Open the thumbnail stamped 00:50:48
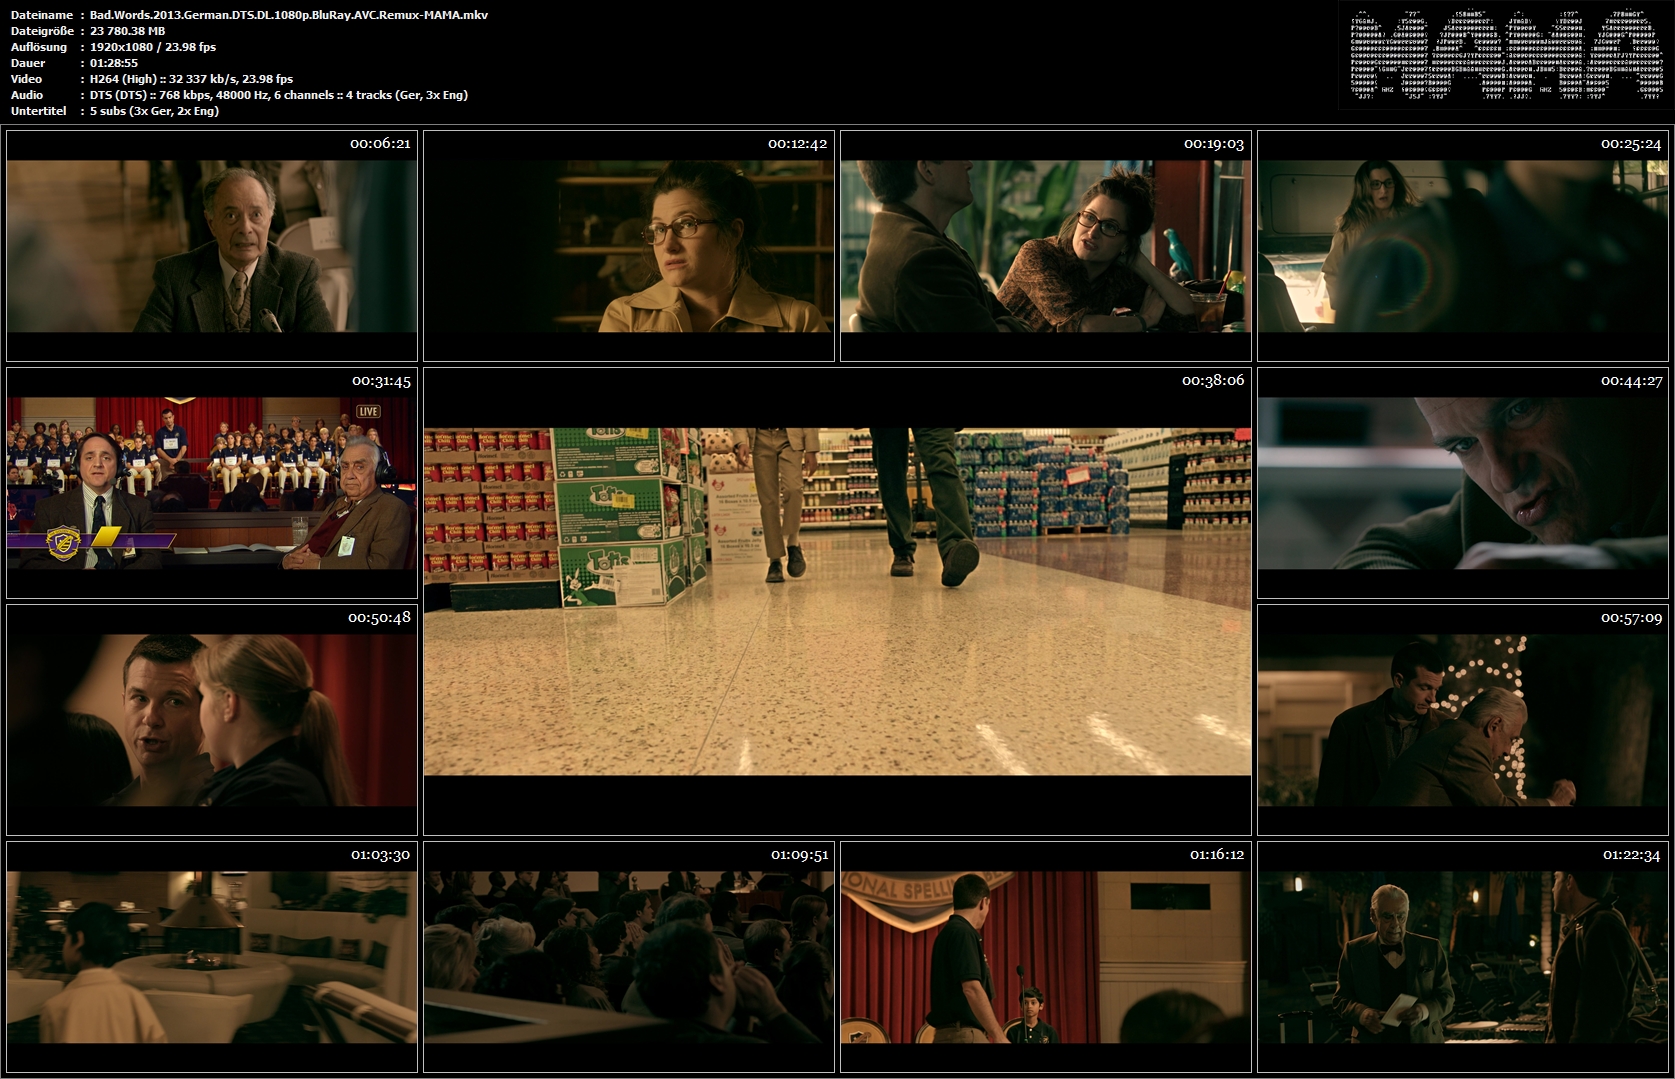 coord(212,720)
